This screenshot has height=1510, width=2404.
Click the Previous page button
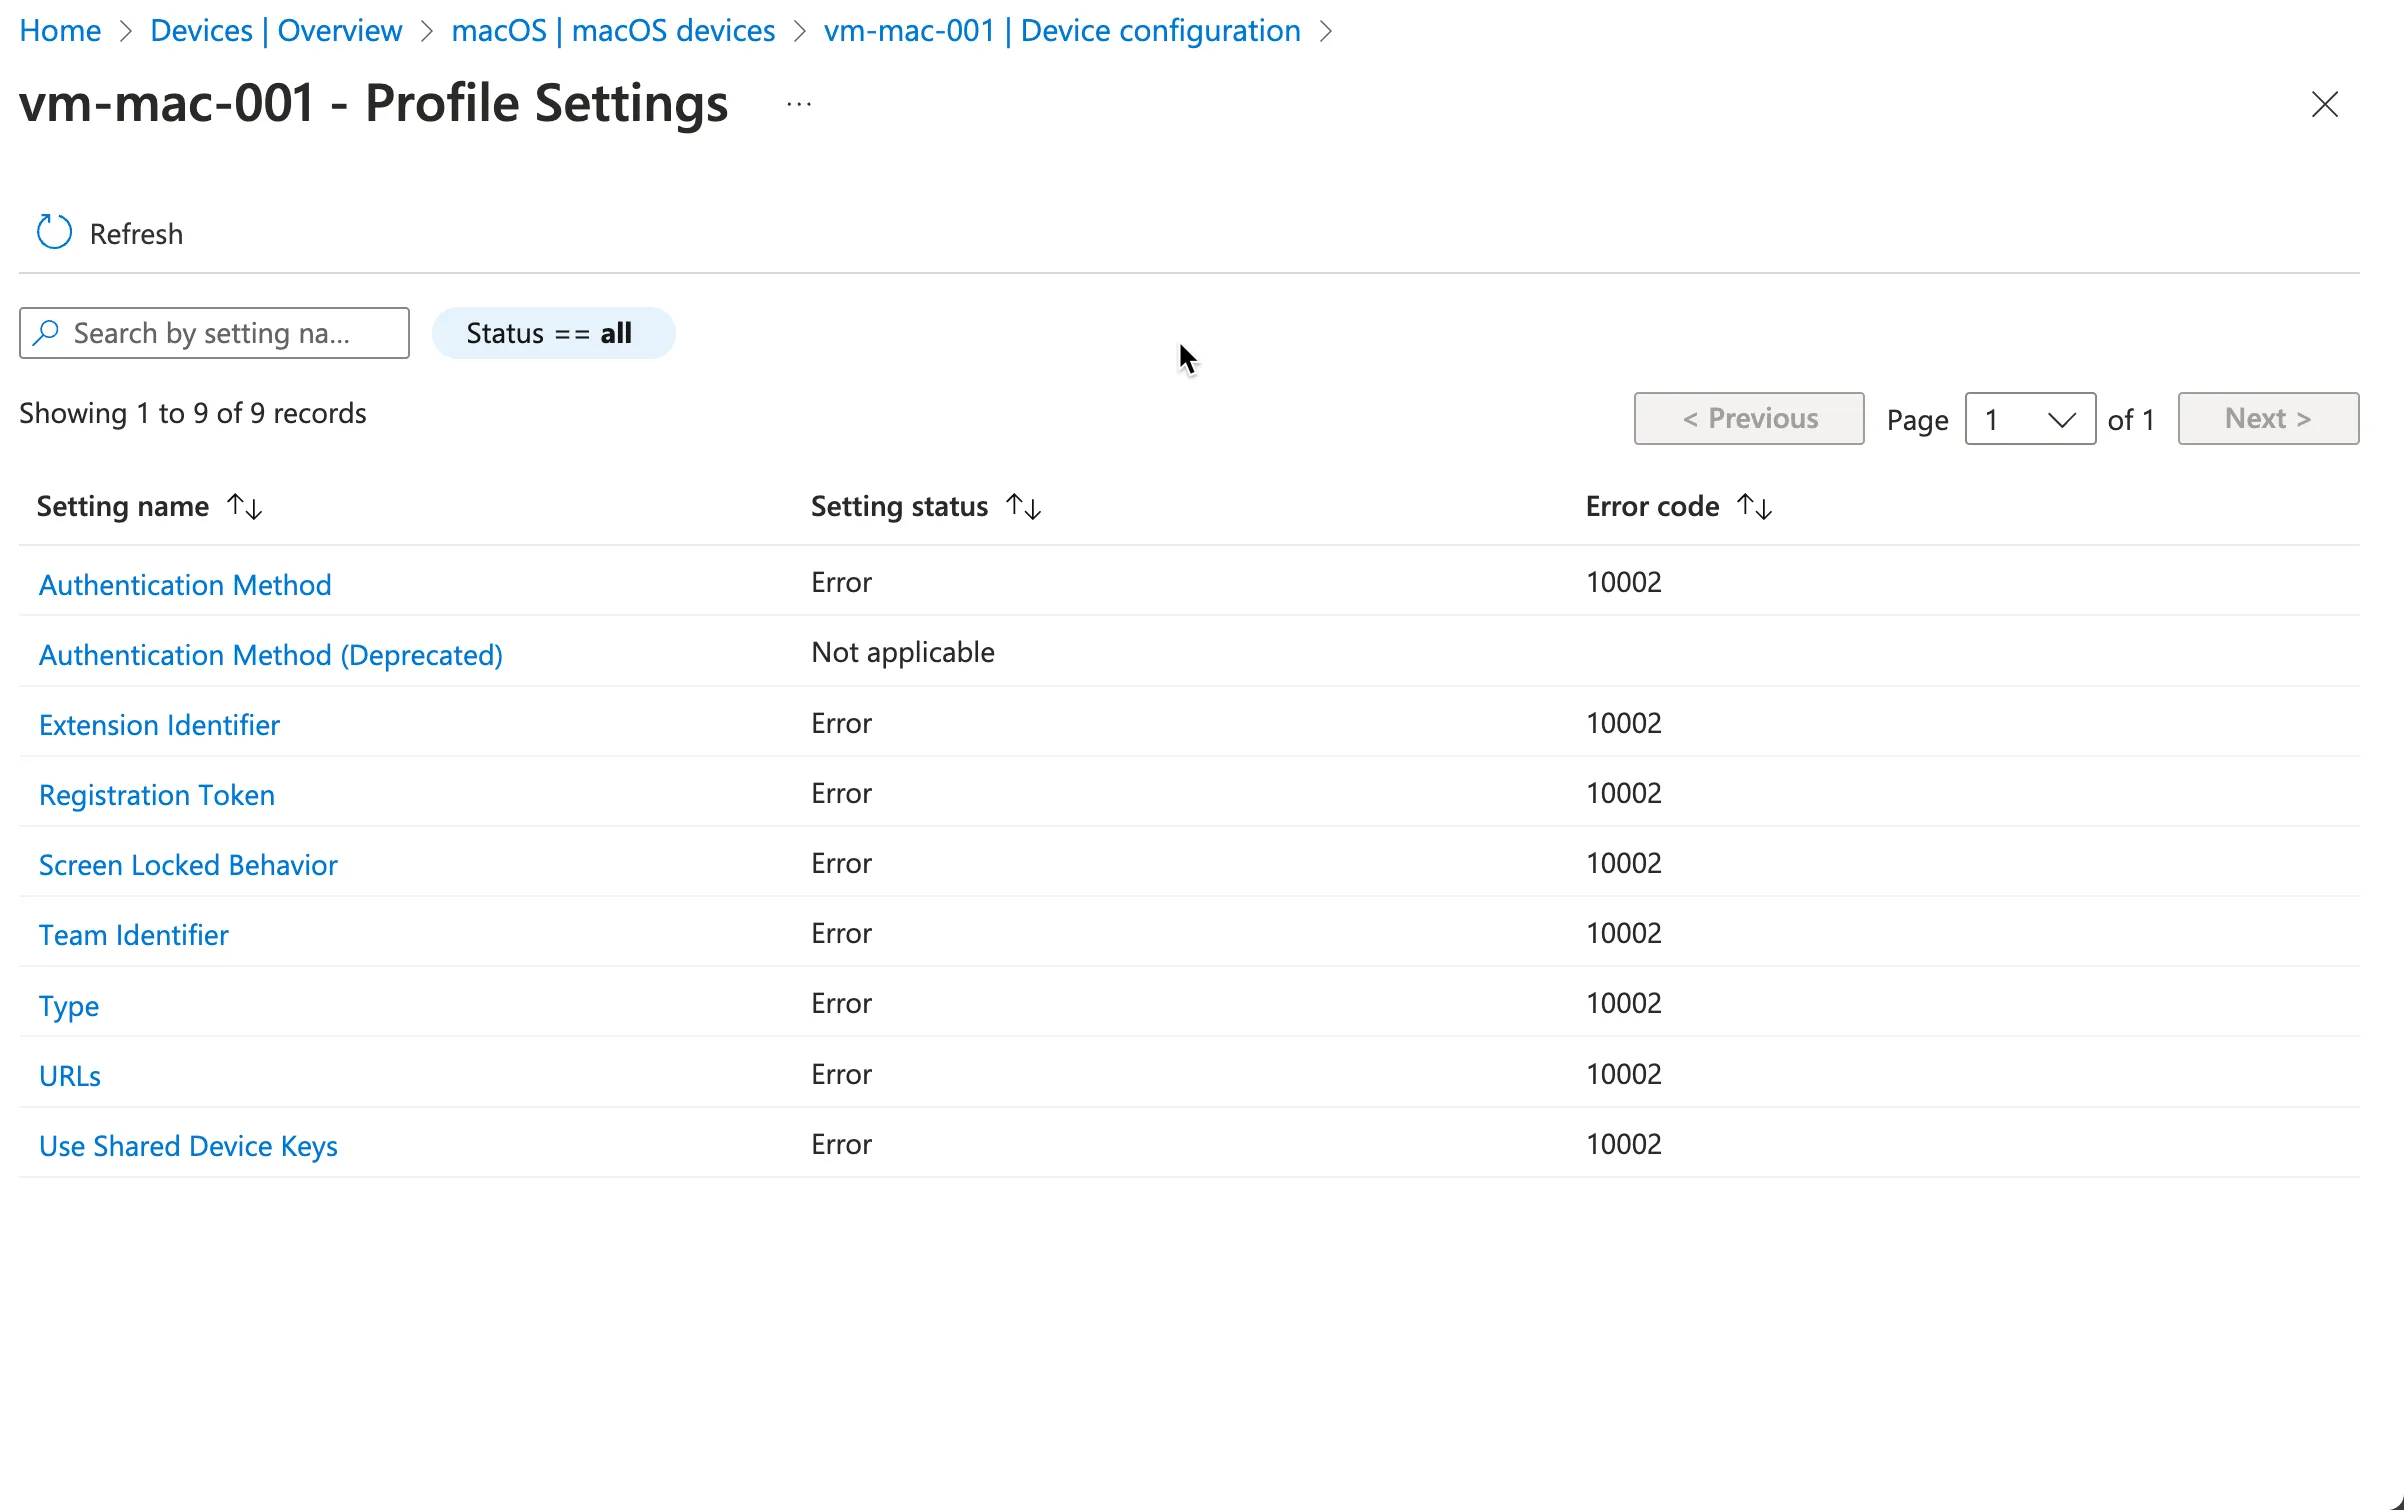click(x=1749, y=418)
